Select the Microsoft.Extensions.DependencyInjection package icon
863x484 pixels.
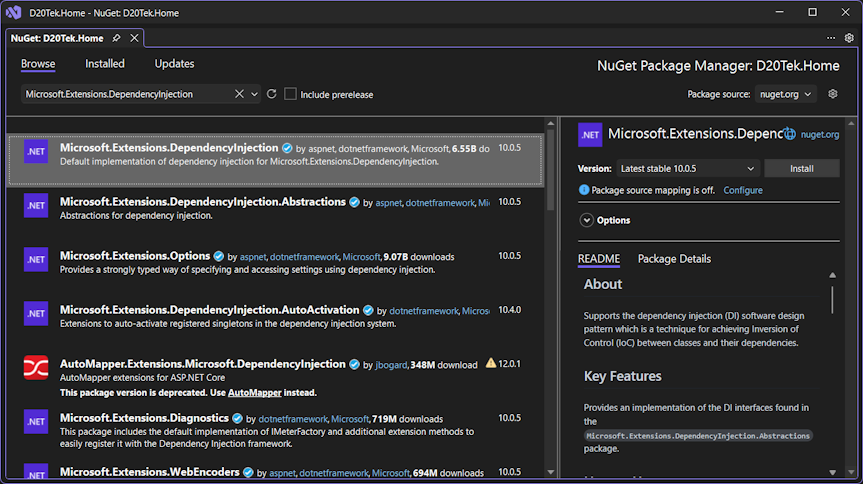(36, 152)
